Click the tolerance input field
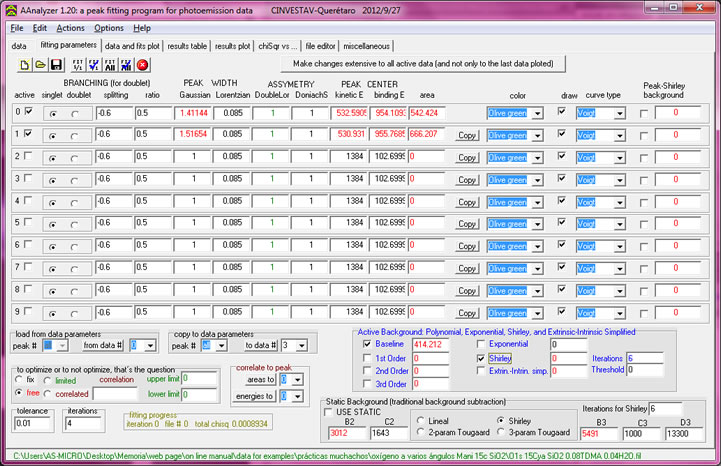Screen dimensions: 721x466 pyautogui.click(x=31, y=423)
